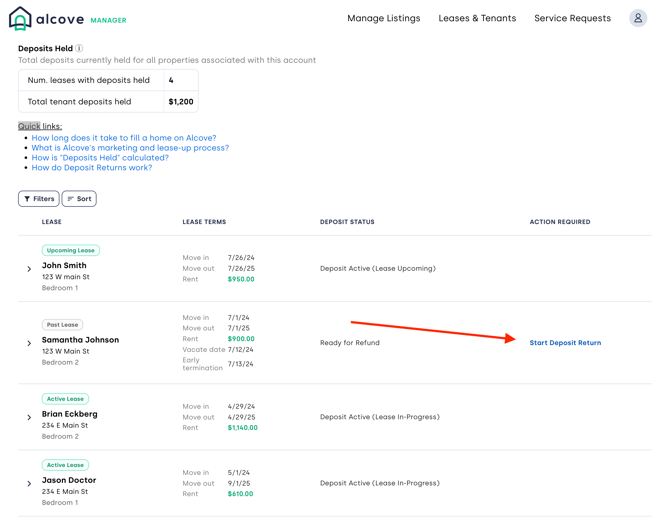Open the Filters button

click(39, 199)
